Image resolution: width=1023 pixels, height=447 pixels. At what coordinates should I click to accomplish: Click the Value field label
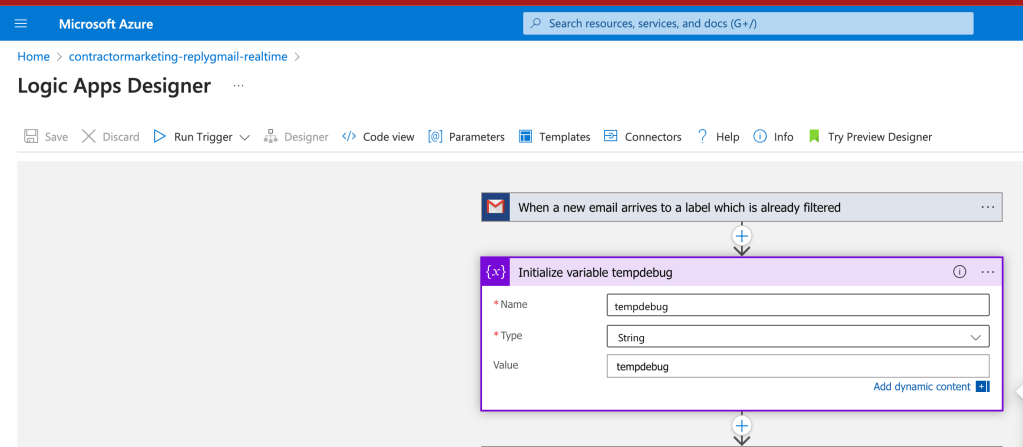point(506,365)
